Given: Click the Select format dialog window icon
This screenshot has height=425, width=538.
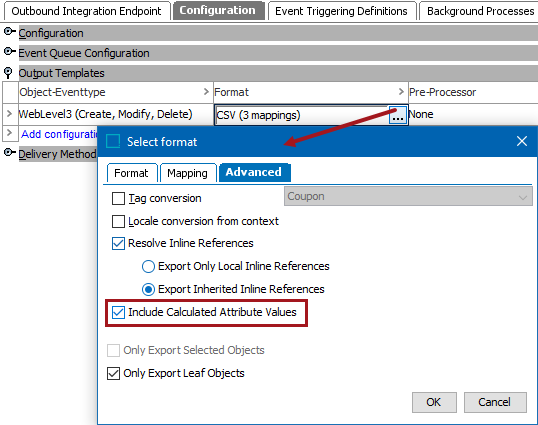Looking at the screenshot, I should (x=113, y=141).
